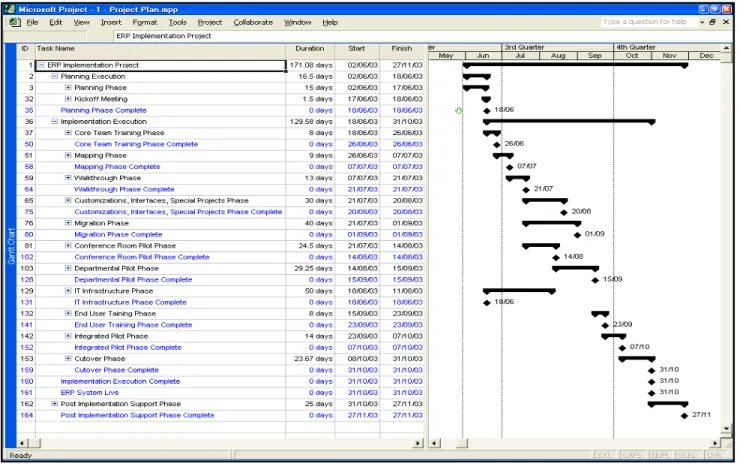
Task: Collapse the ERP Implementation Project summary task
Action: [x=41, y=65]
